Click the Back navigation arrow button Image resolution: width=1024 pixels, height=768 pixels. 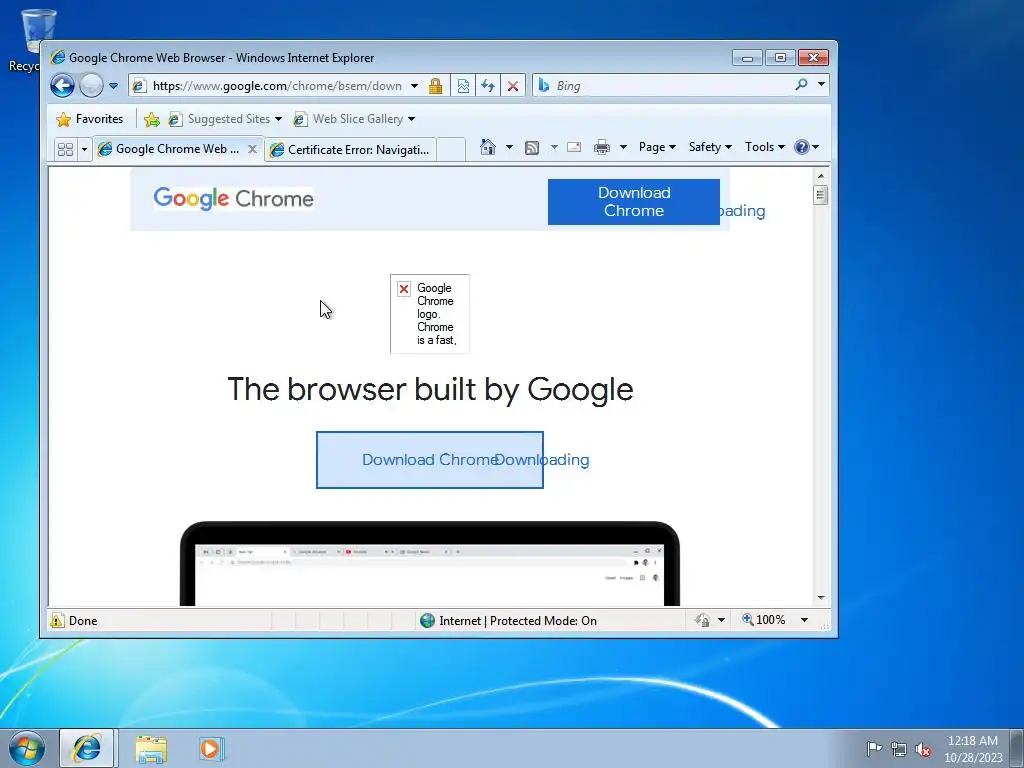click(x=62, y=86)
